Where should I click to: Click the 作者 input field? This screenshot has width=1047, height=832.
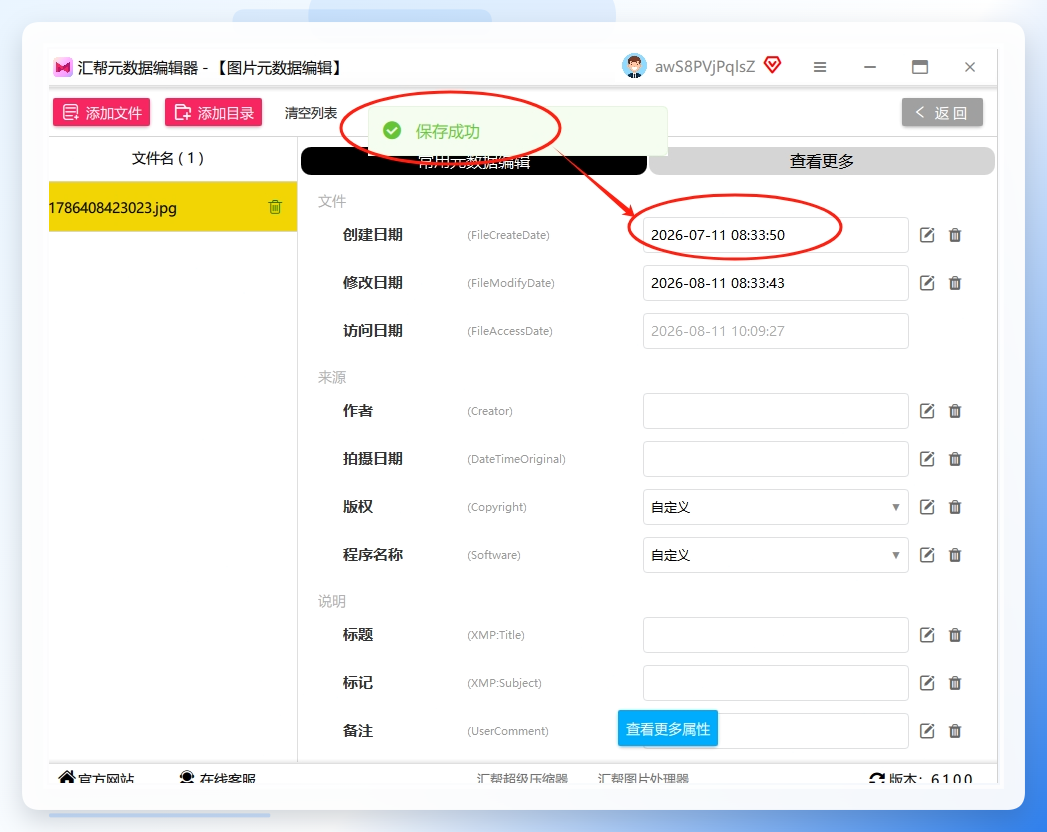(775, 411)
